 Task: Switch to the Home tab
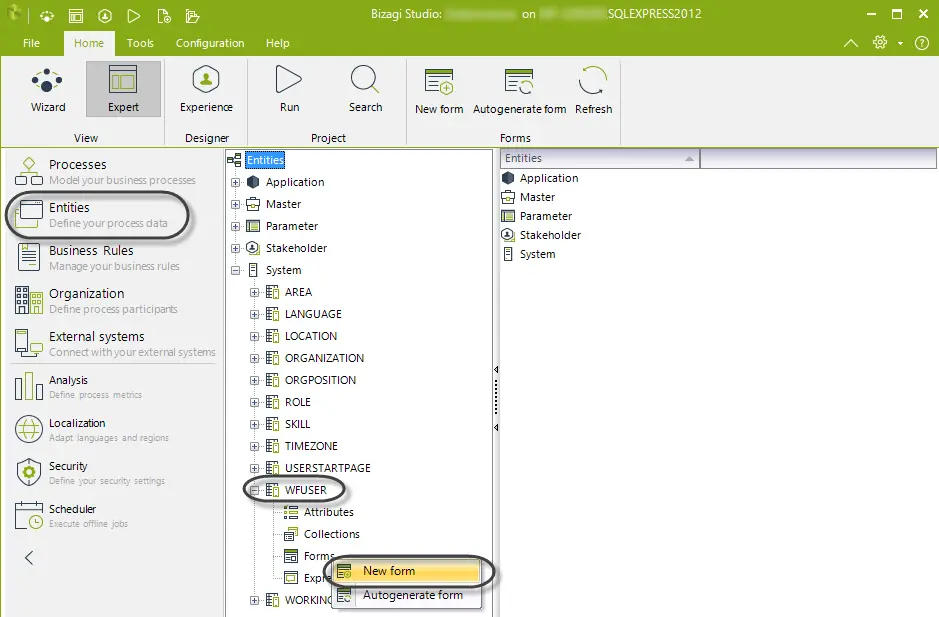click(89, 43)
